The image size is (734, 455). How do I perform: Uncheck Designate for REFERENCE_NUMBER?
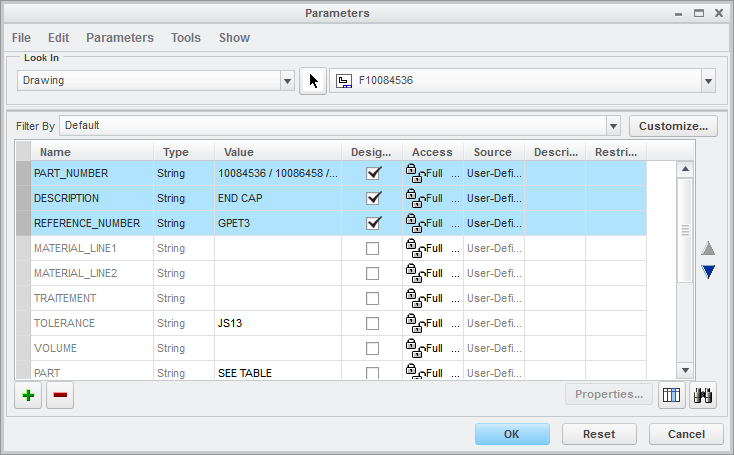coord(373,223)
